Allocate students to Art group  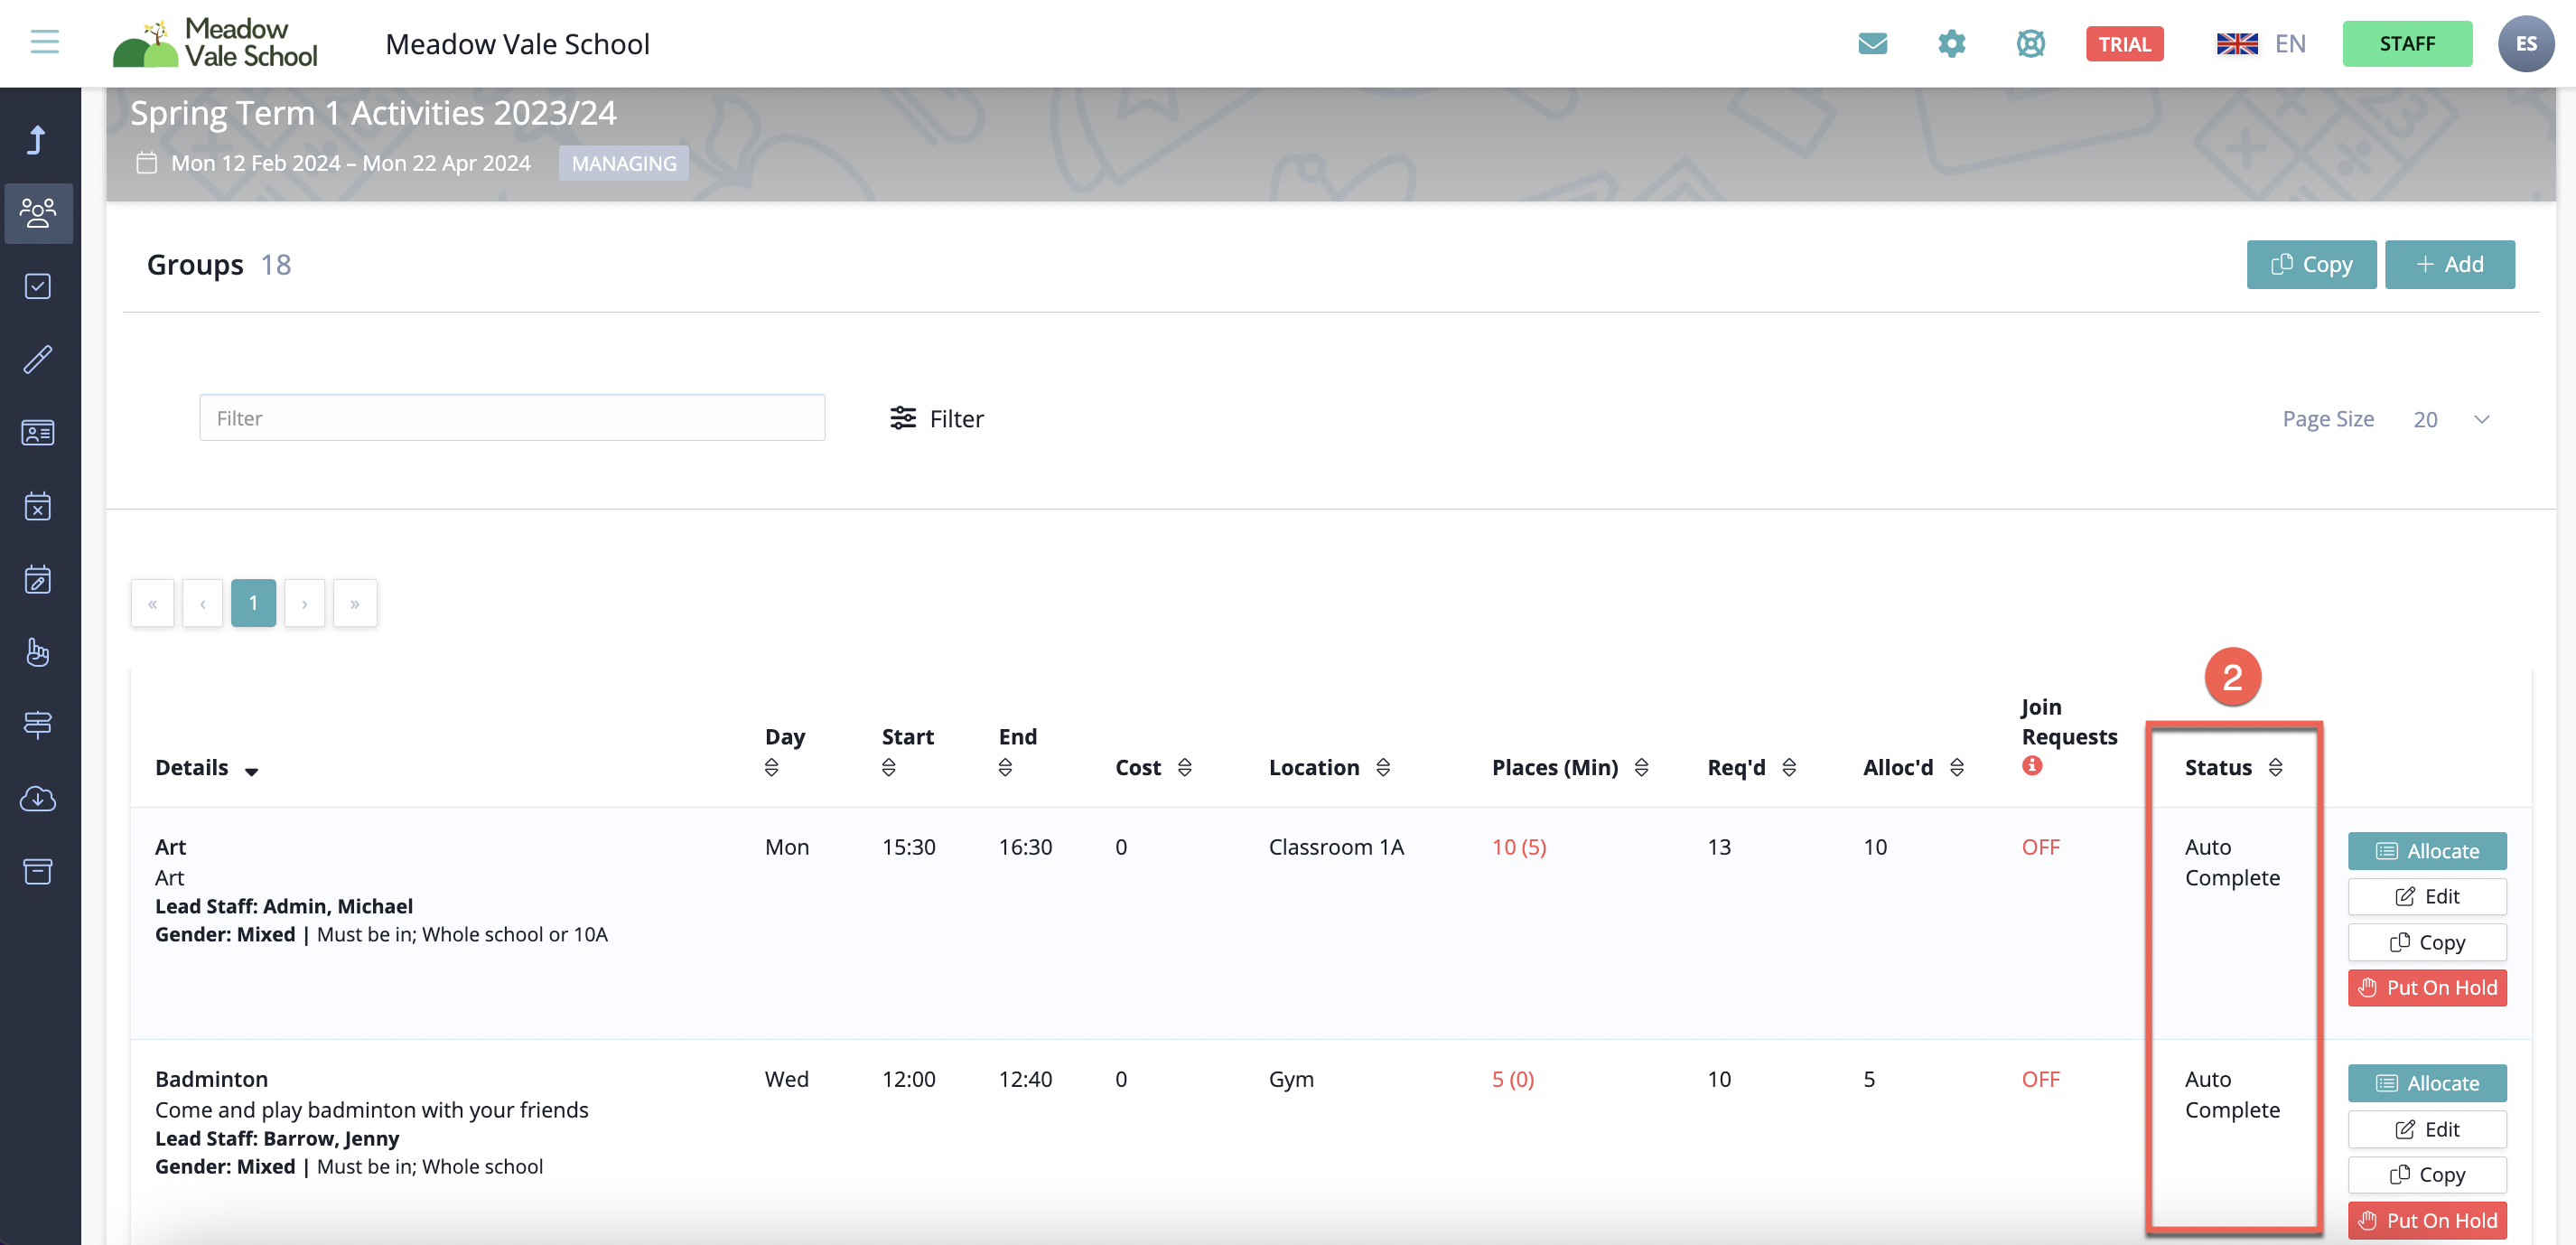tap(2426, 851)
